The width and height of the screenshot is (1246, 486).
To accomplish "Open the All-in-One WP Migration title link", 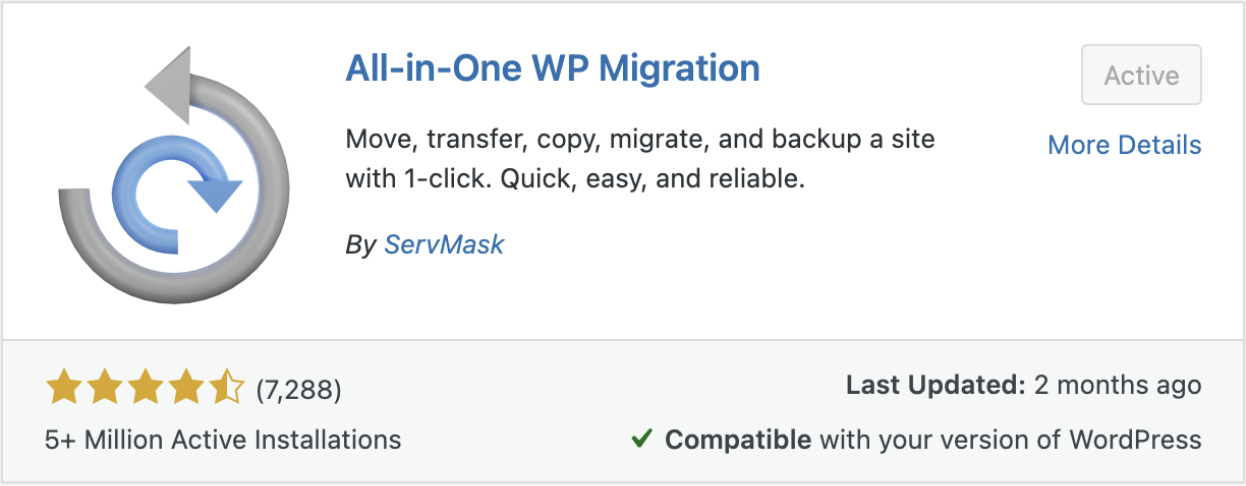I will (x=553, y=69).
